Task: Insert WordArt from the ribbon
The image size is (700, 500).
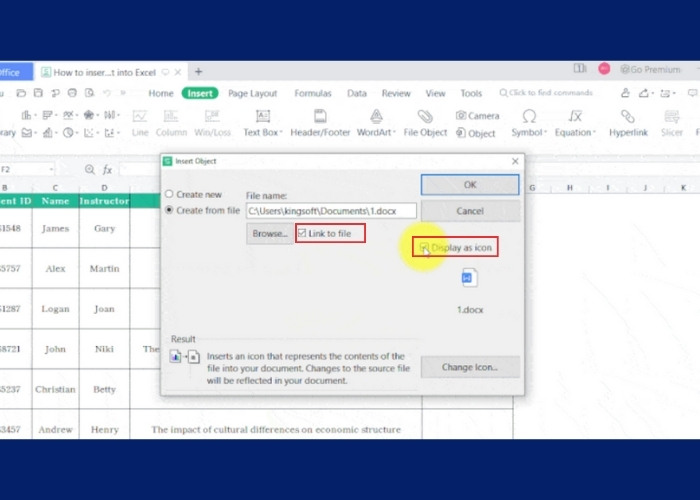Action: [376, 123]
